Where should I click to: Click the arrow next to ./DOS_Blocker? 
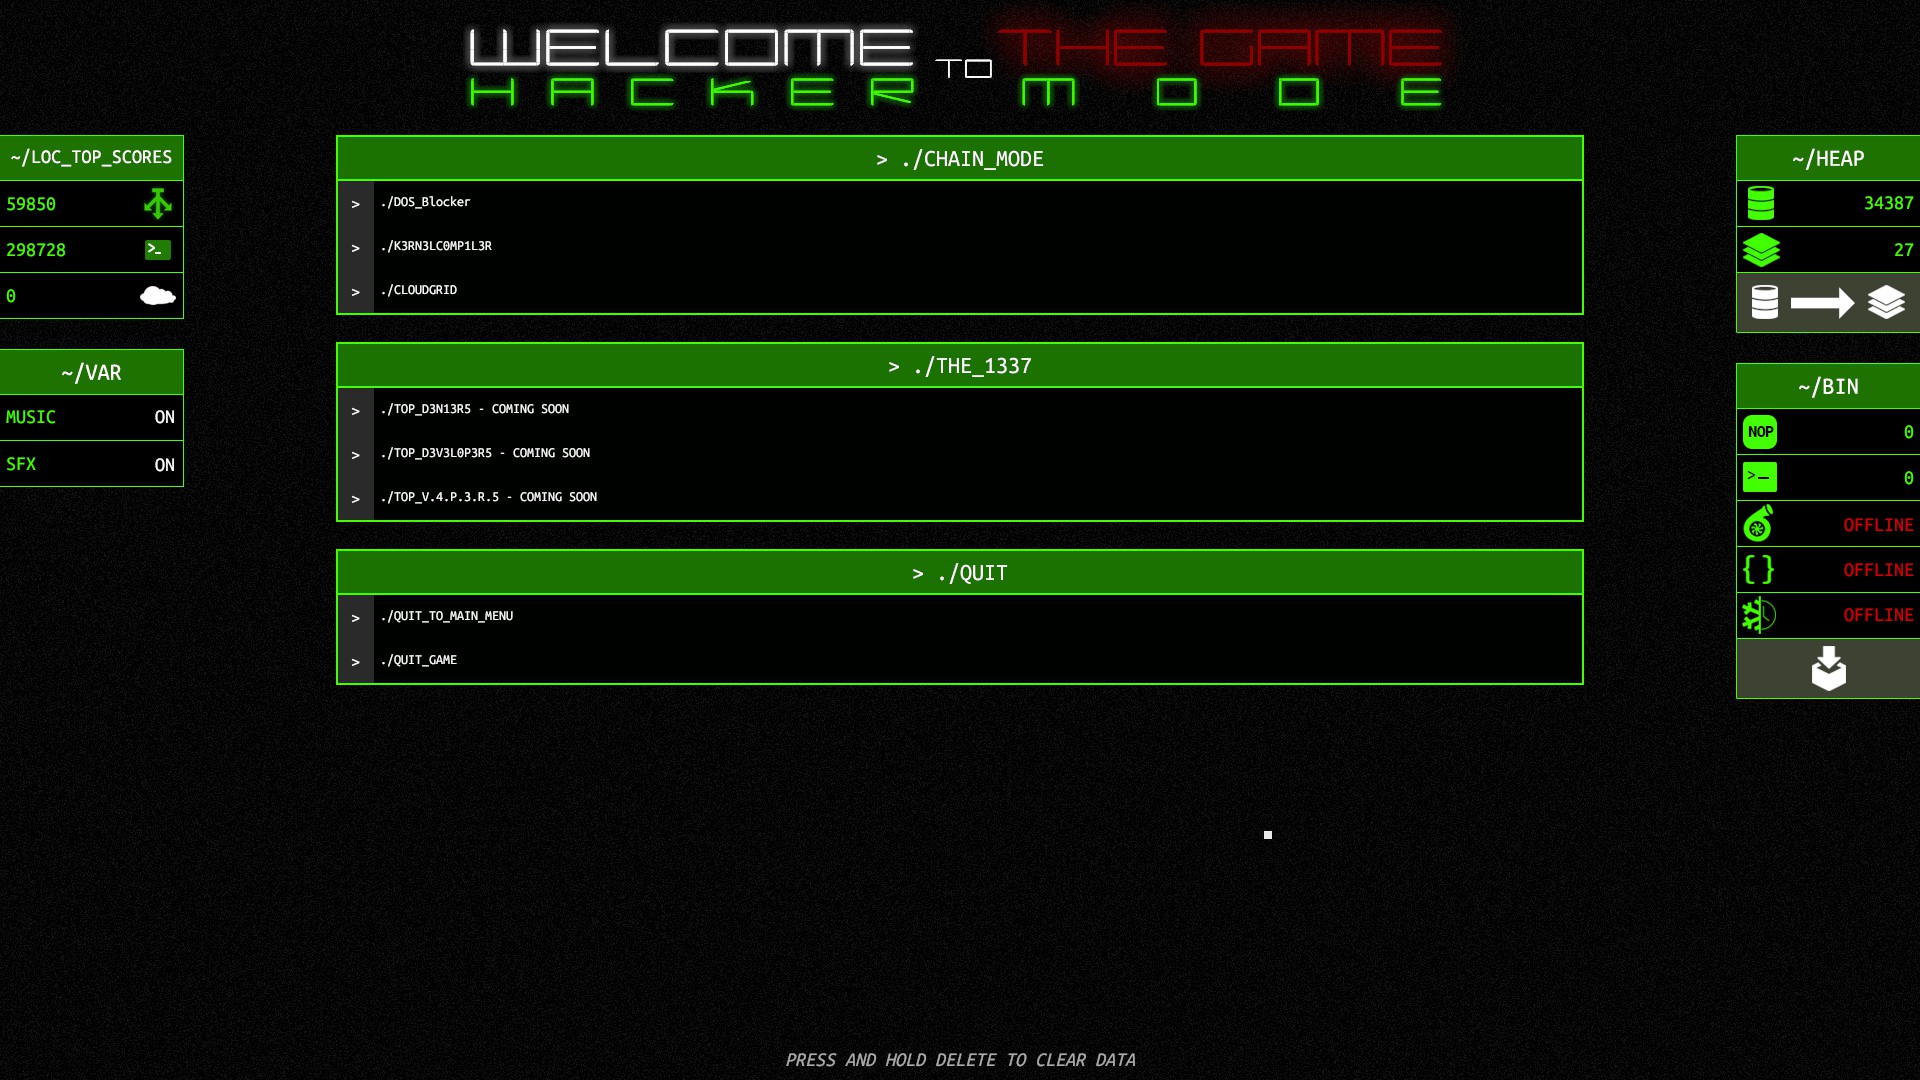(x=355, y=204)
